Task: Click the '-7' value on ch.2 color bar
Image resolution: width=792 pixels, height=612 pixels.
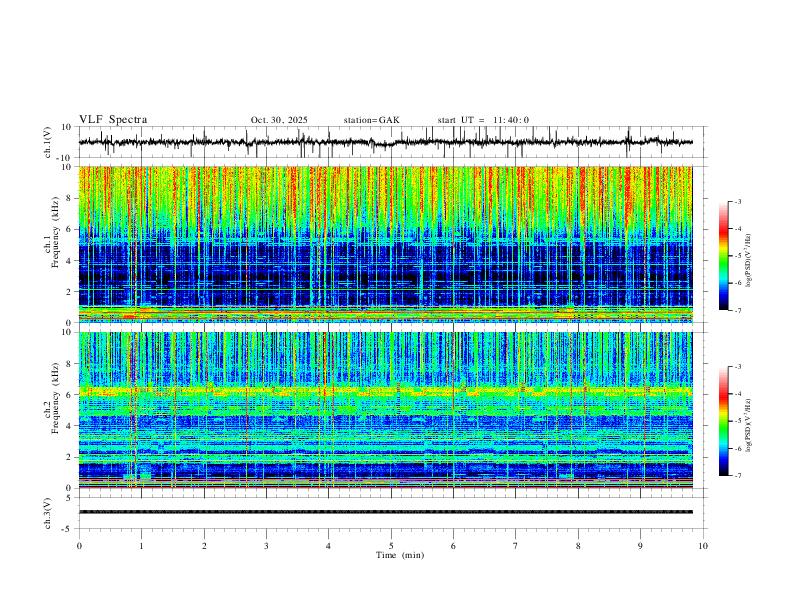Action: [737, 476]
